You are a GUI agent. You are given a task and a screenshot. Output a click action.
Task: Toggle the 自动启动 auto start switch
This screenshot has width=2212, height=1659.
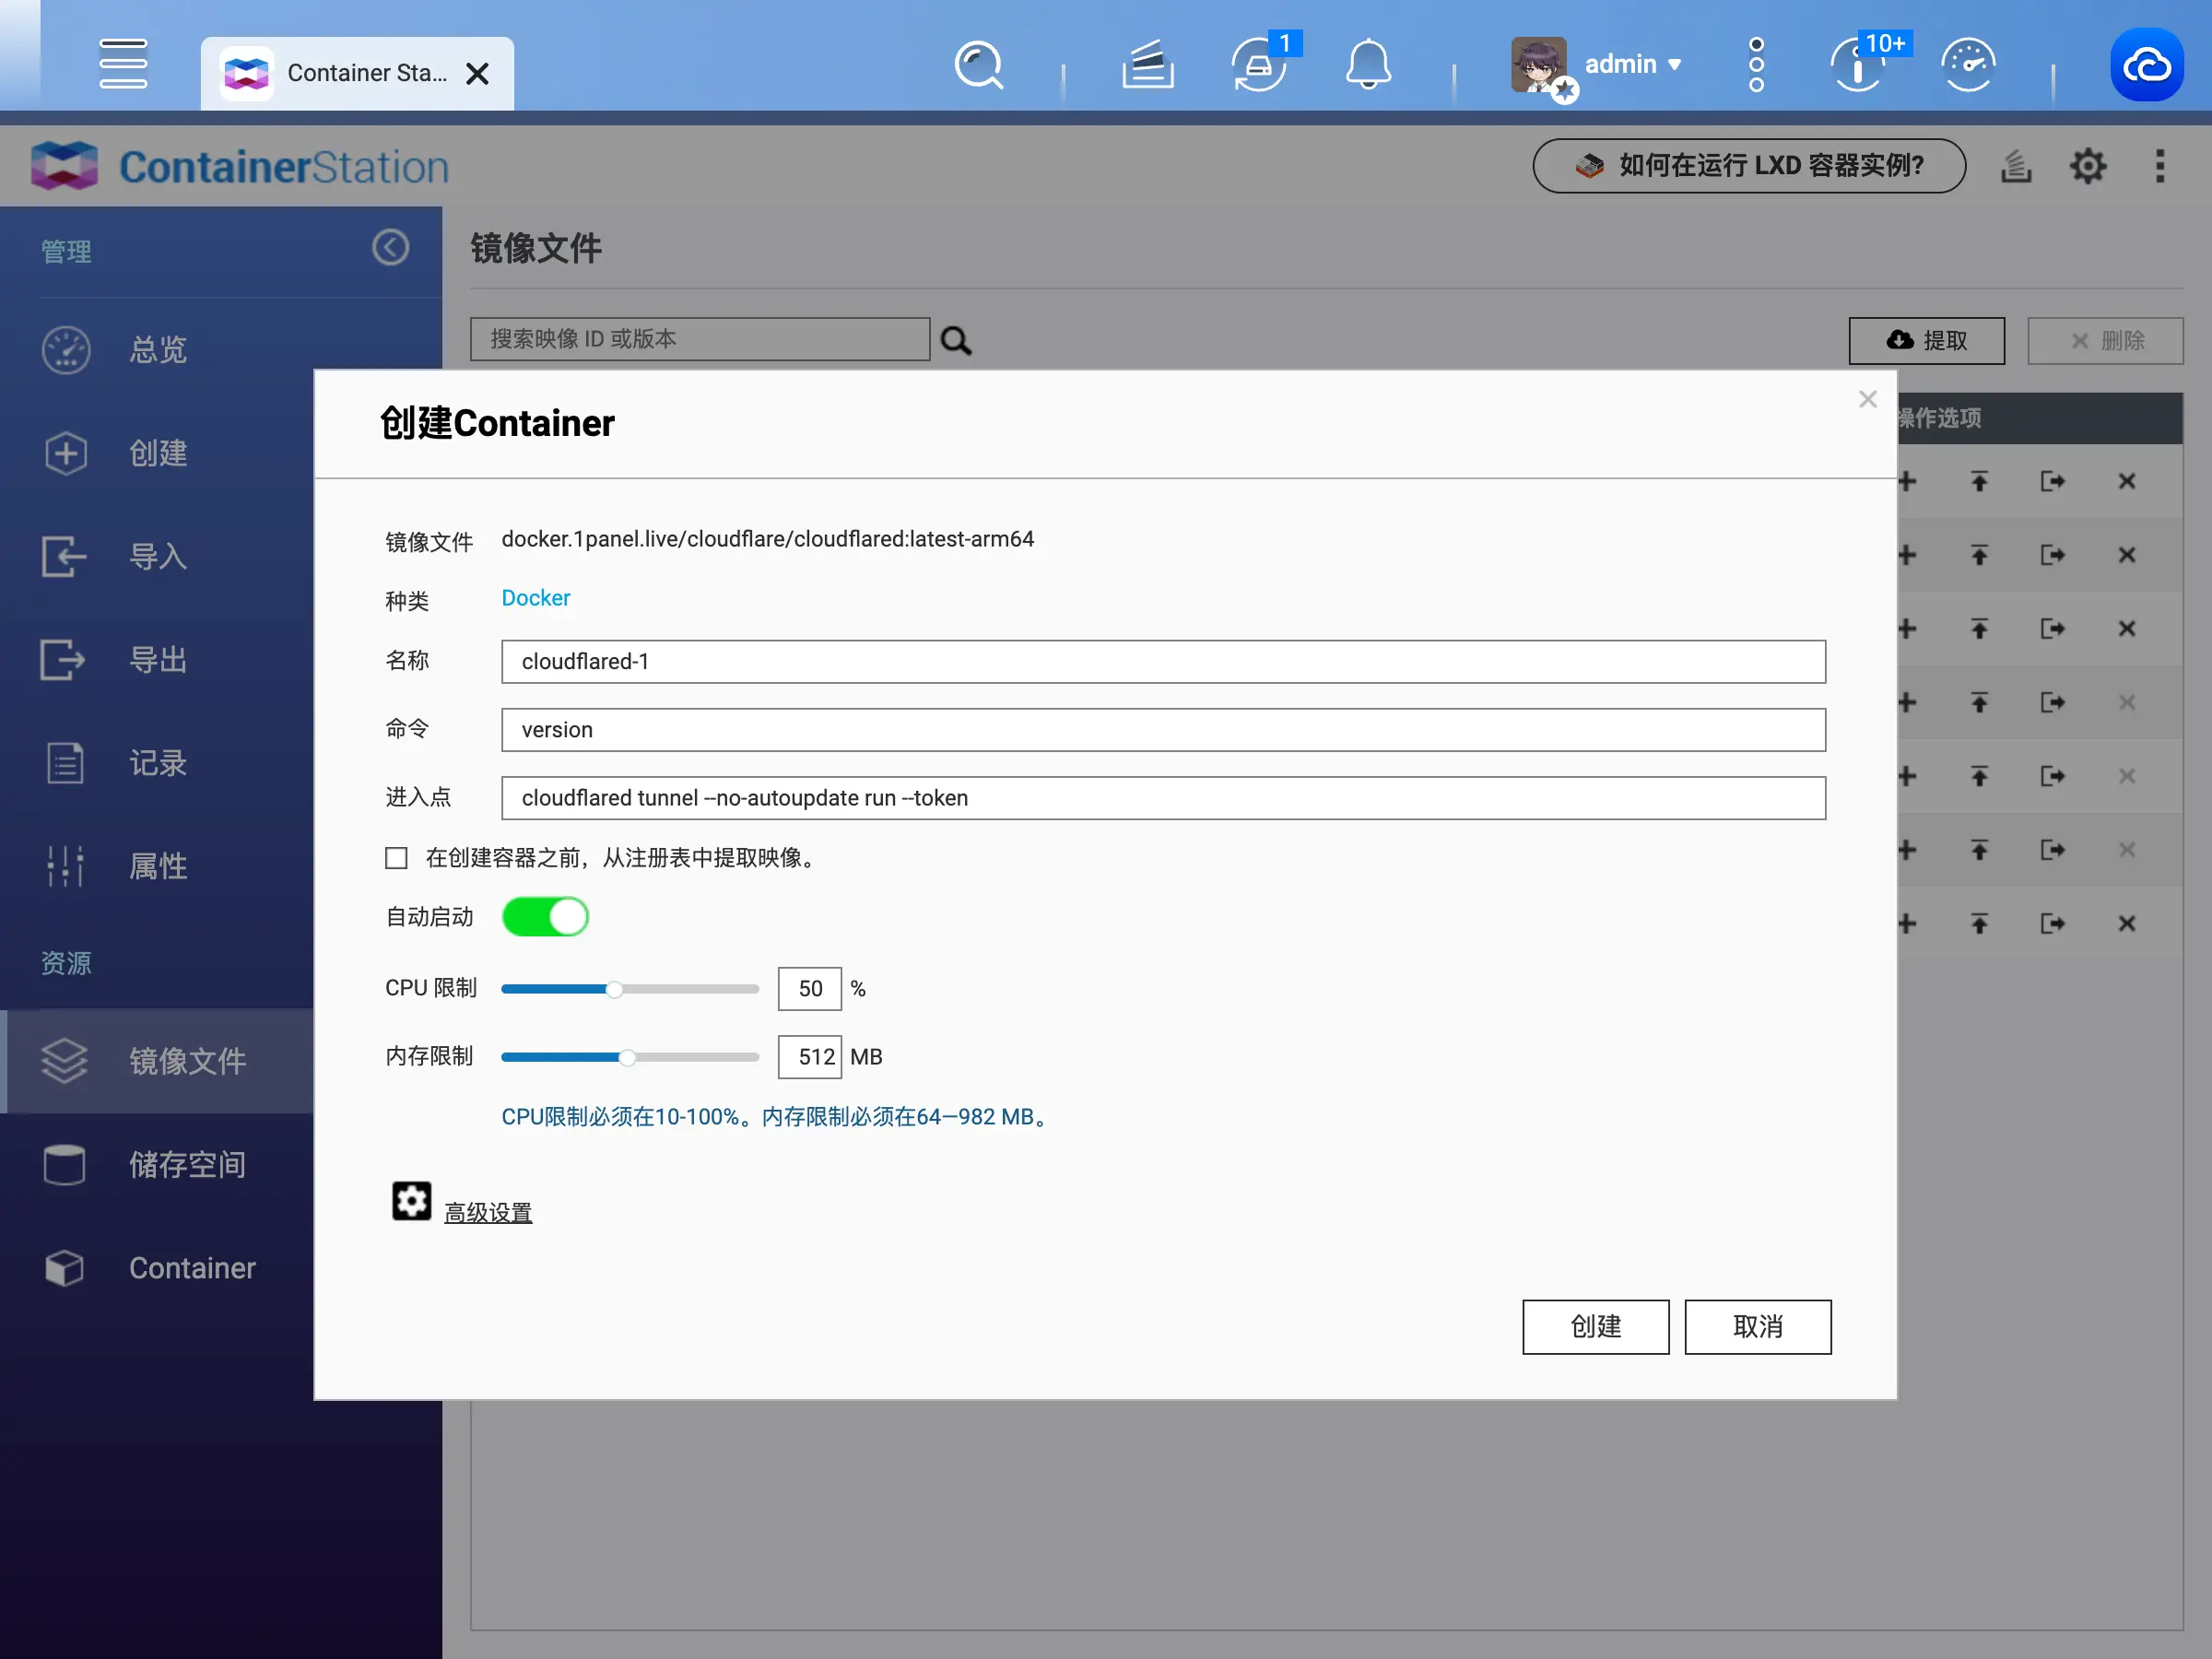[545, 917]
